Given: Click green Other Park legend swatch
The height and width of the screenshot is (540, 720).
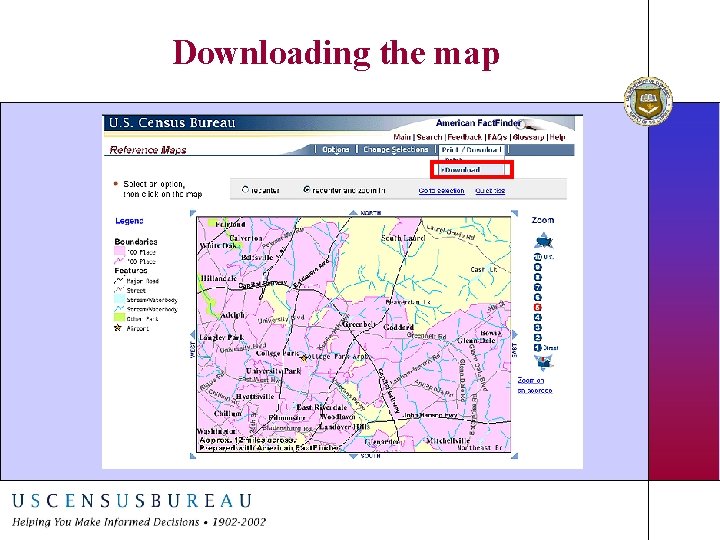Looking at the screenshot, I should tap(119, 318).
